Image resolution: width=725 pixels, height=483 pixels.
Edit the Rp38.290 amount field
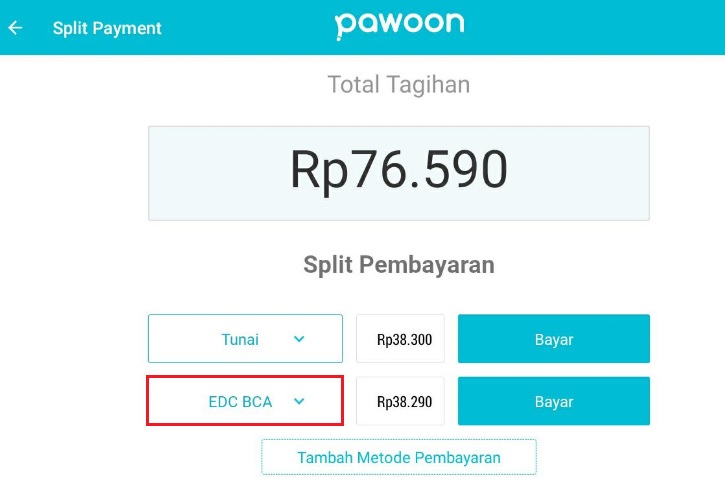click(400, 401)
